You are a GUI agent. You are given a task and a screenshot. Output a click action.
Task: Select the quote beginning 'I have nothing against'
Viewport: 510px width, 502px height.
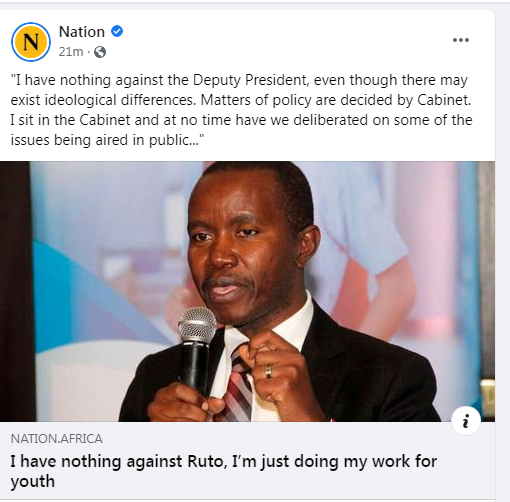(244, 110)
